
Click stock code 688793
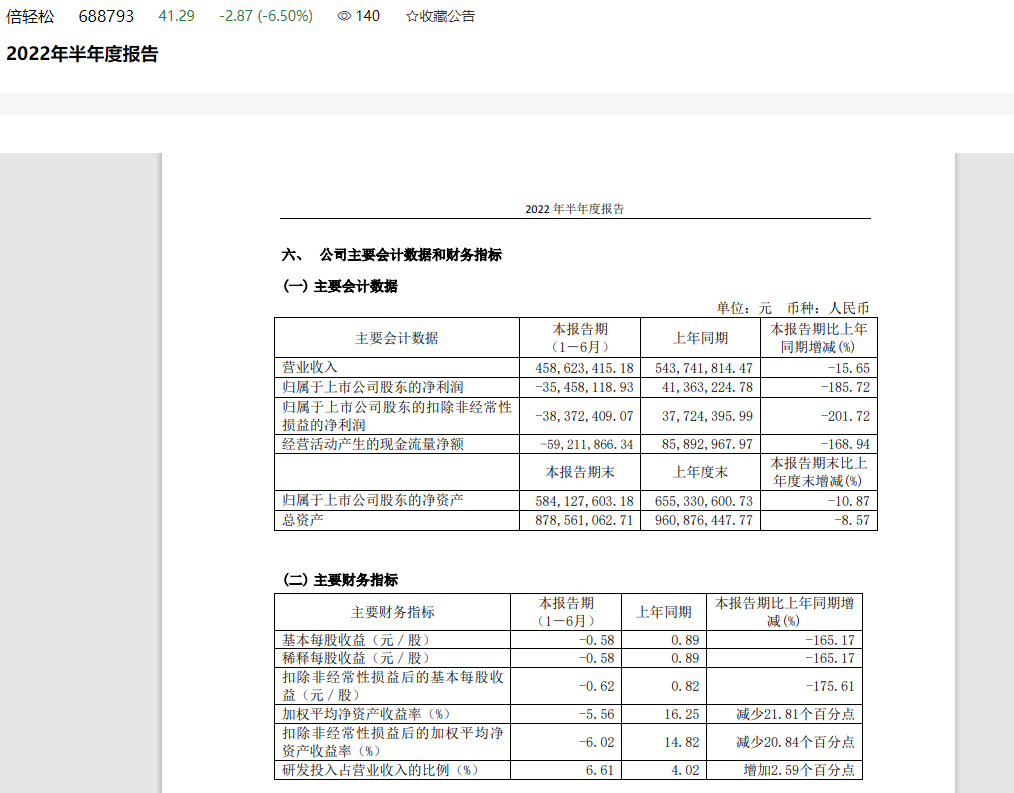(x=106, y=16)
